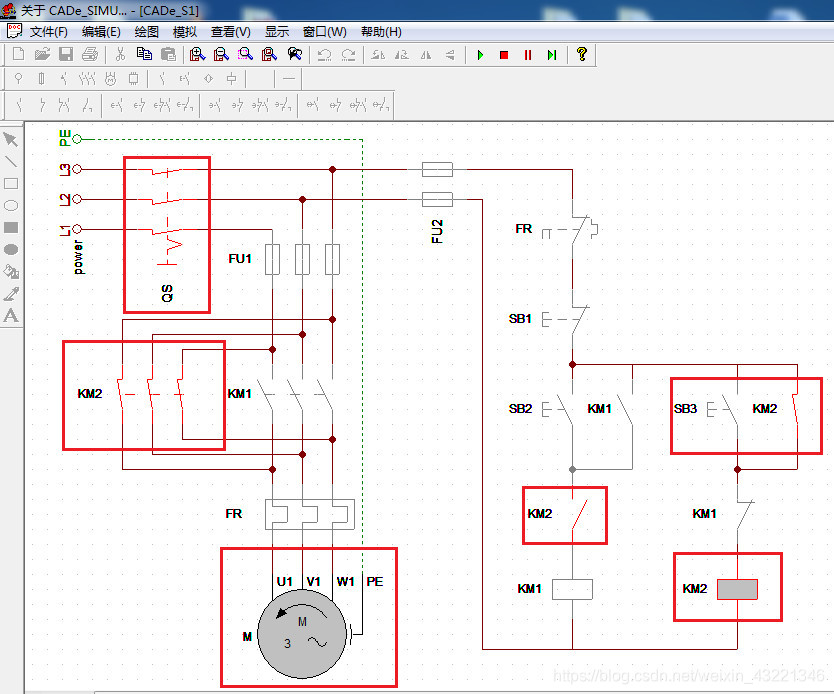Click the QS isolator switch handle
834x694 pixels.
(169, 252)
